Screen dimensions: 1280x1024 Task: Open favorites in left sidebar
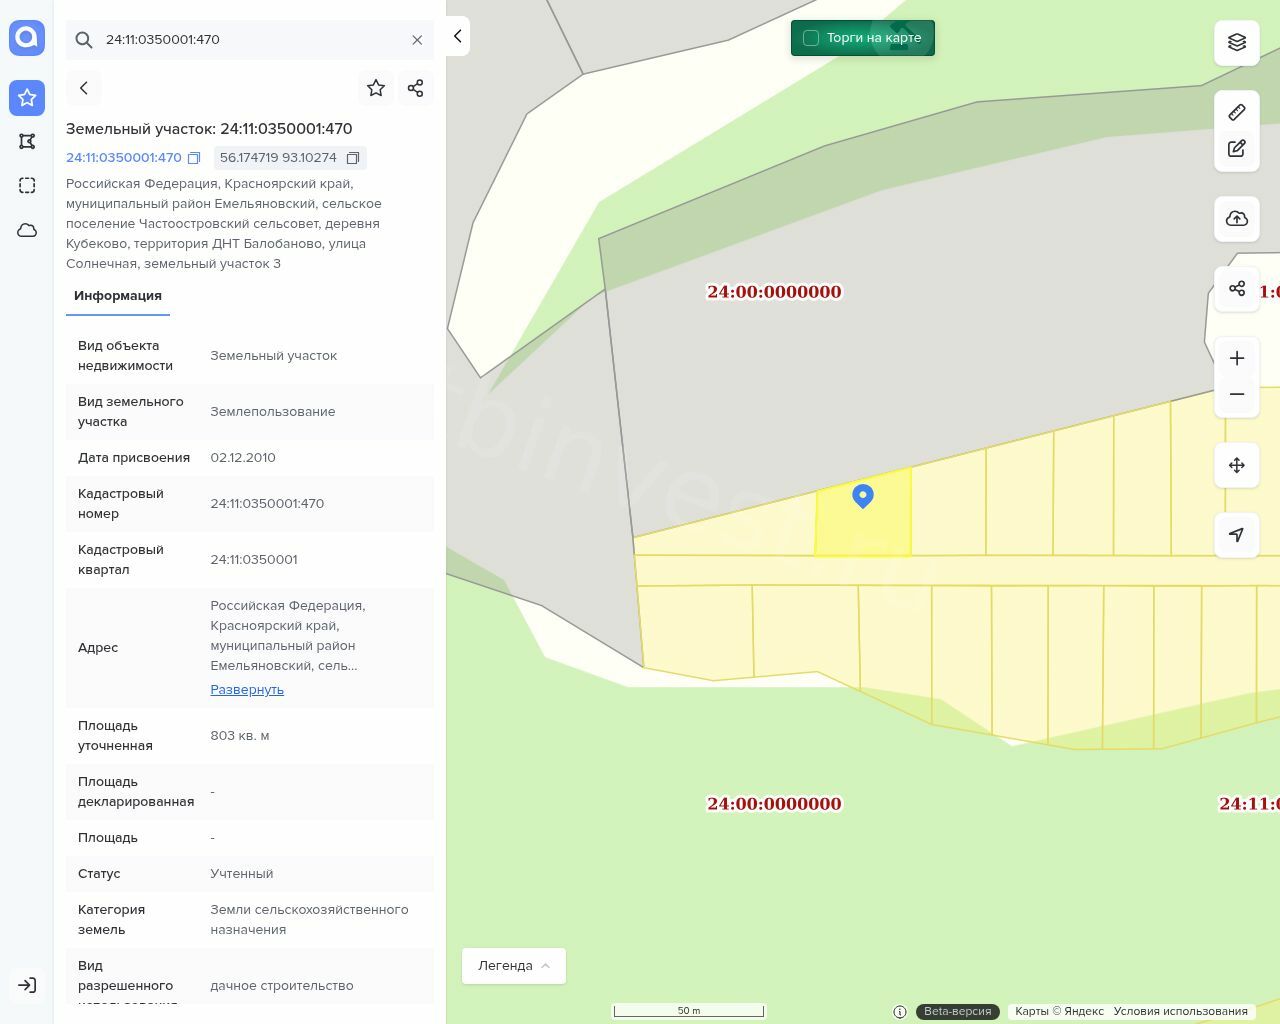pos(27,98)
